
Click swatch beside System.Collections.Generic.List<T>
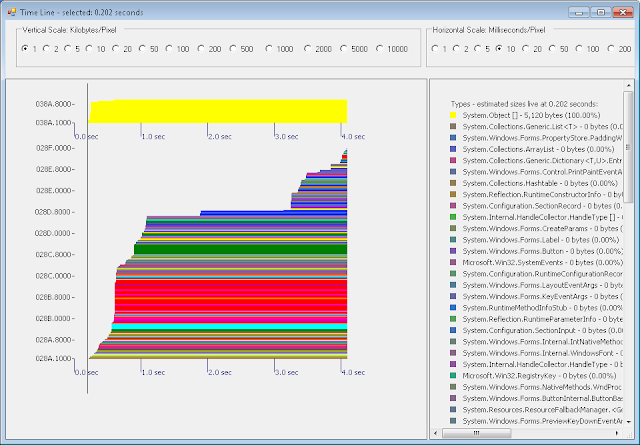click(x=453, y=127)
